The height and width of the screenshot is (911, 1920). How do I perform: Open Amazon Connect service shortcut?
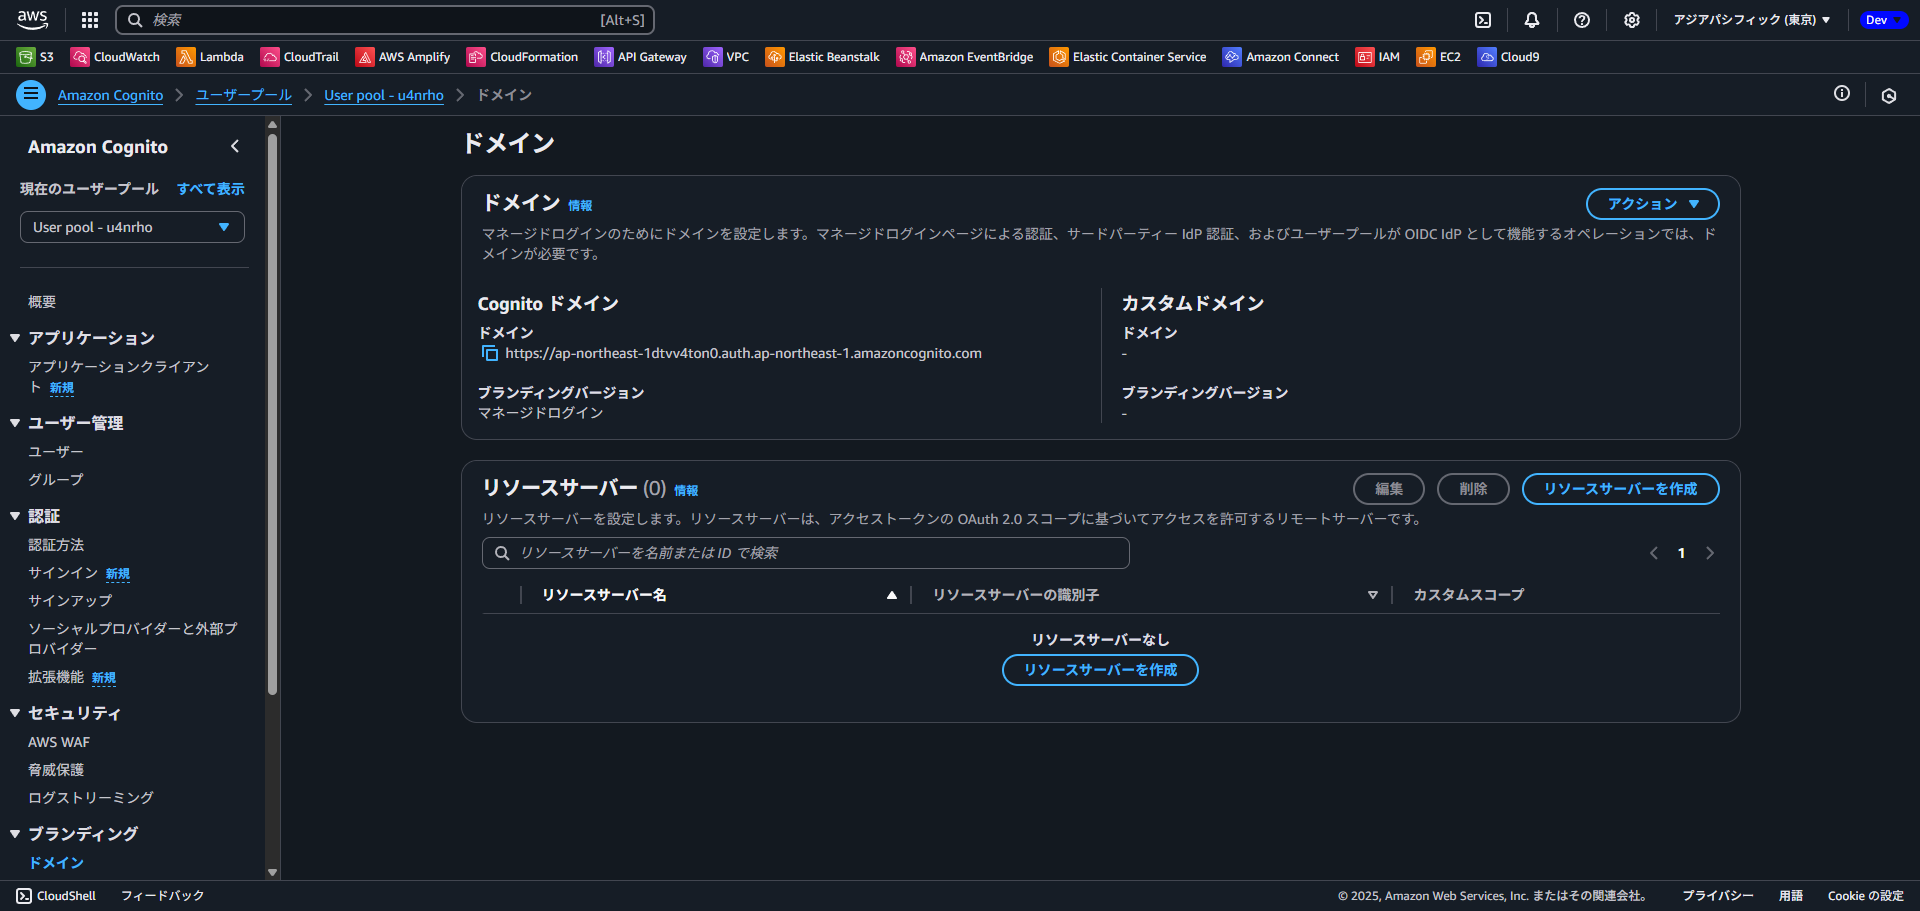pyautogui.click(x=1281, y=57)
